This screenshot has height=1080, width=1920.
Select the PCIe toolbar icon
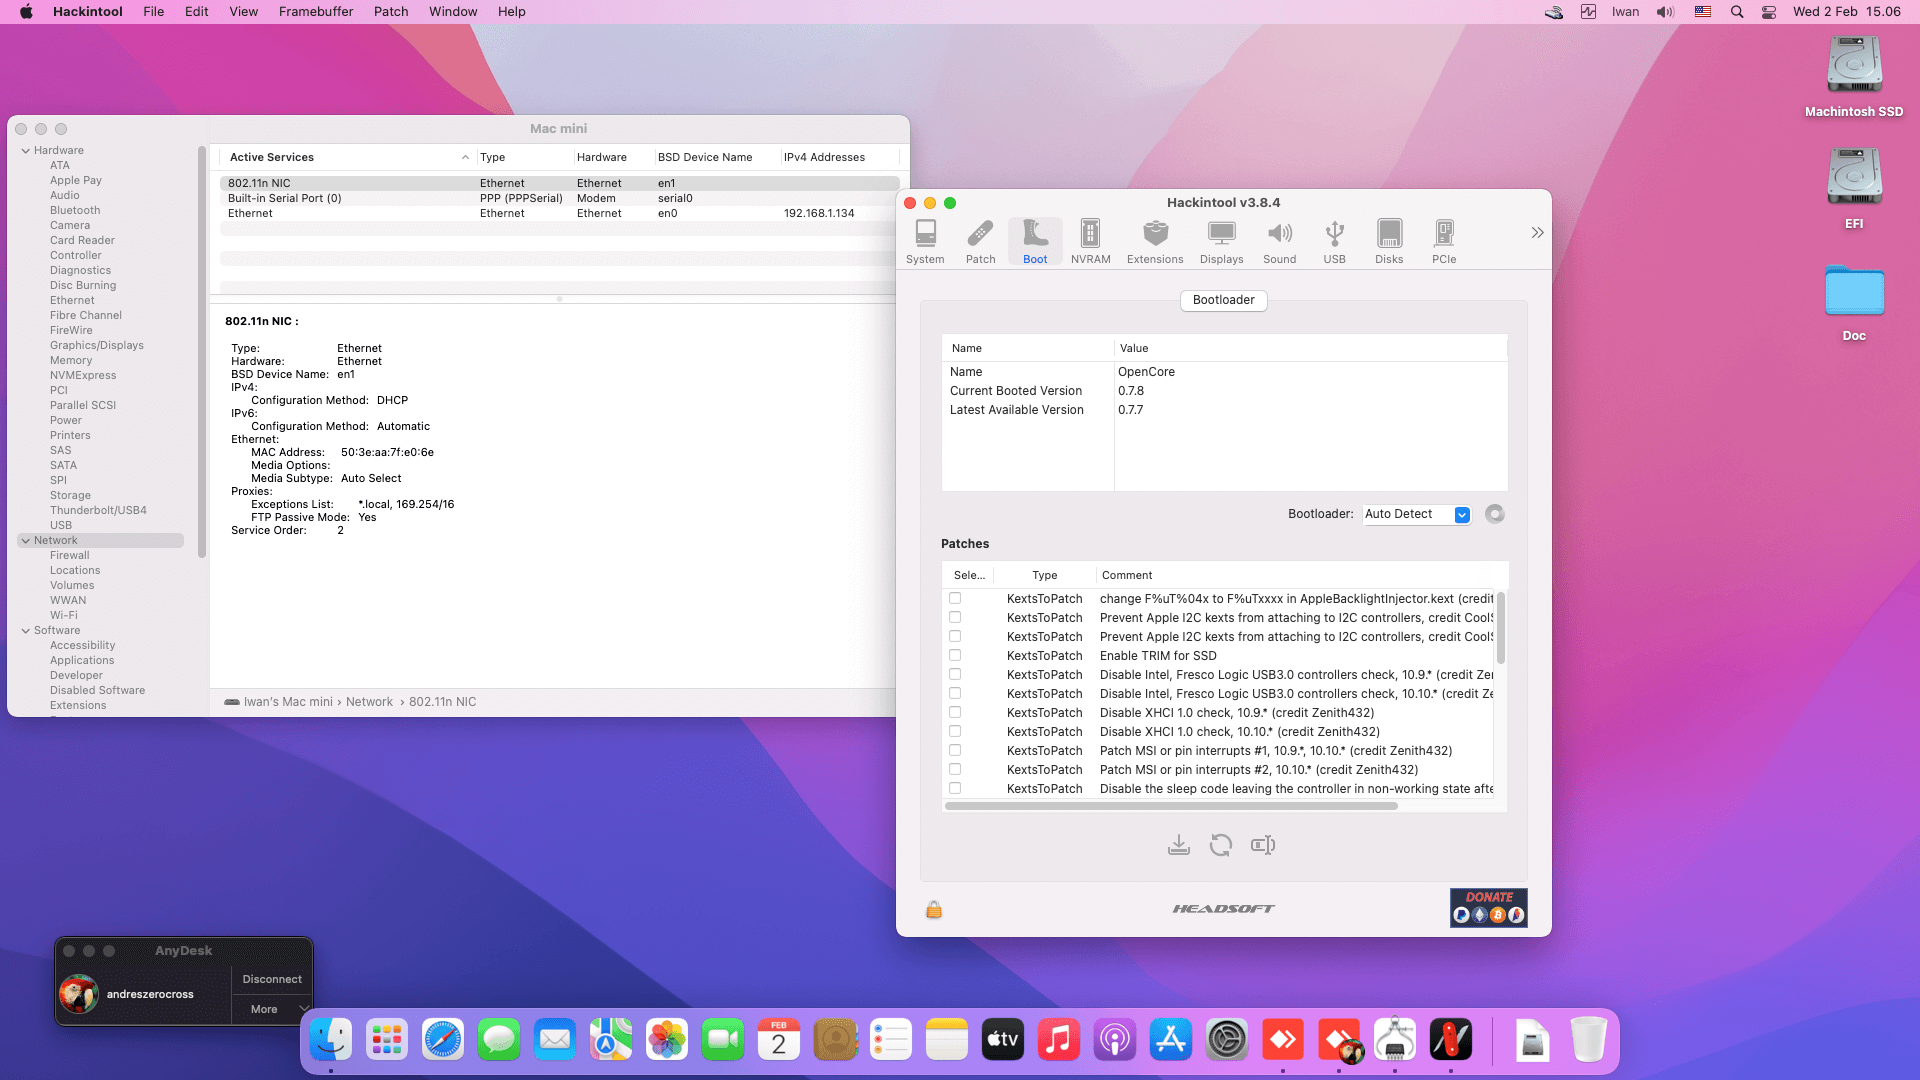tap(1443, 241)
